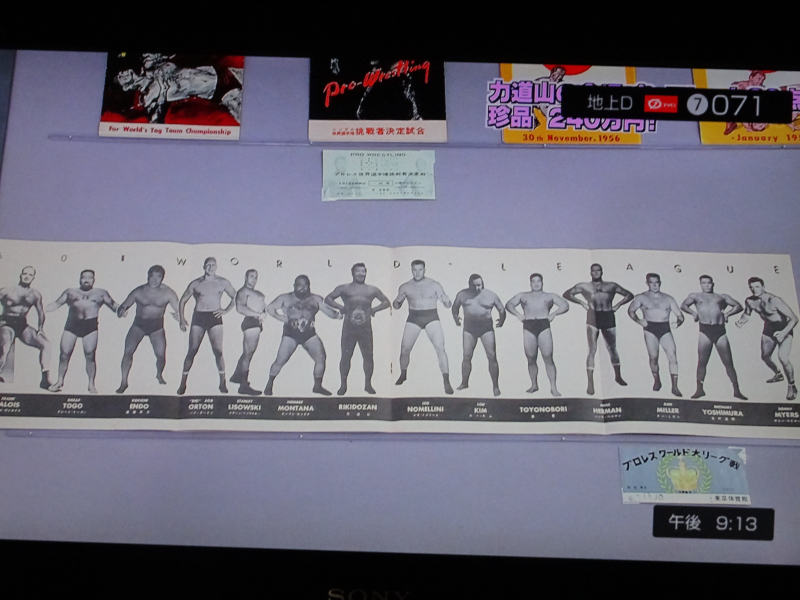Select the プロレスワールド大リーグ戦 ticket
This screenshot has width=800, height=600.
684,476
